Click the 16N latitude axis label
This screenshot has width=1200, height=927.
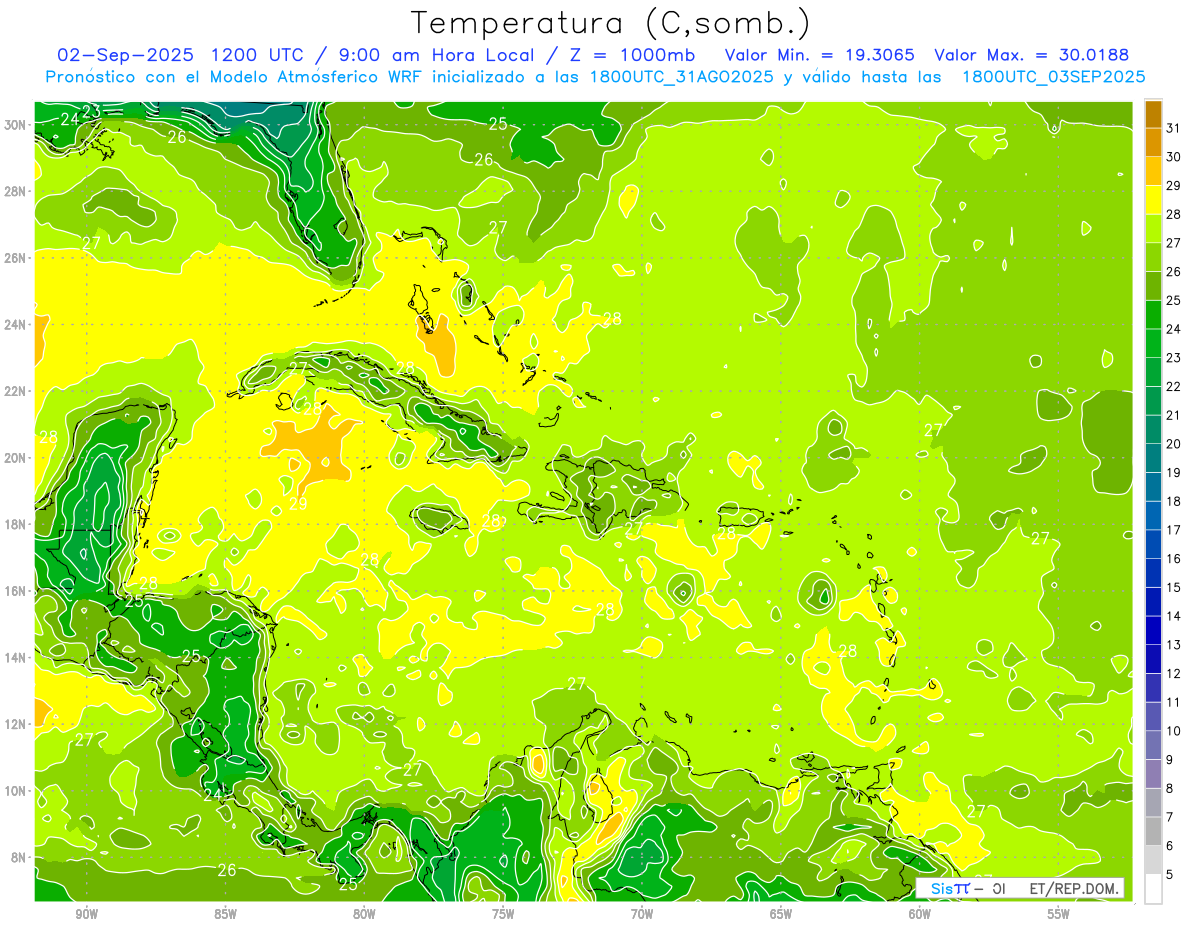[x=15, y=591]
